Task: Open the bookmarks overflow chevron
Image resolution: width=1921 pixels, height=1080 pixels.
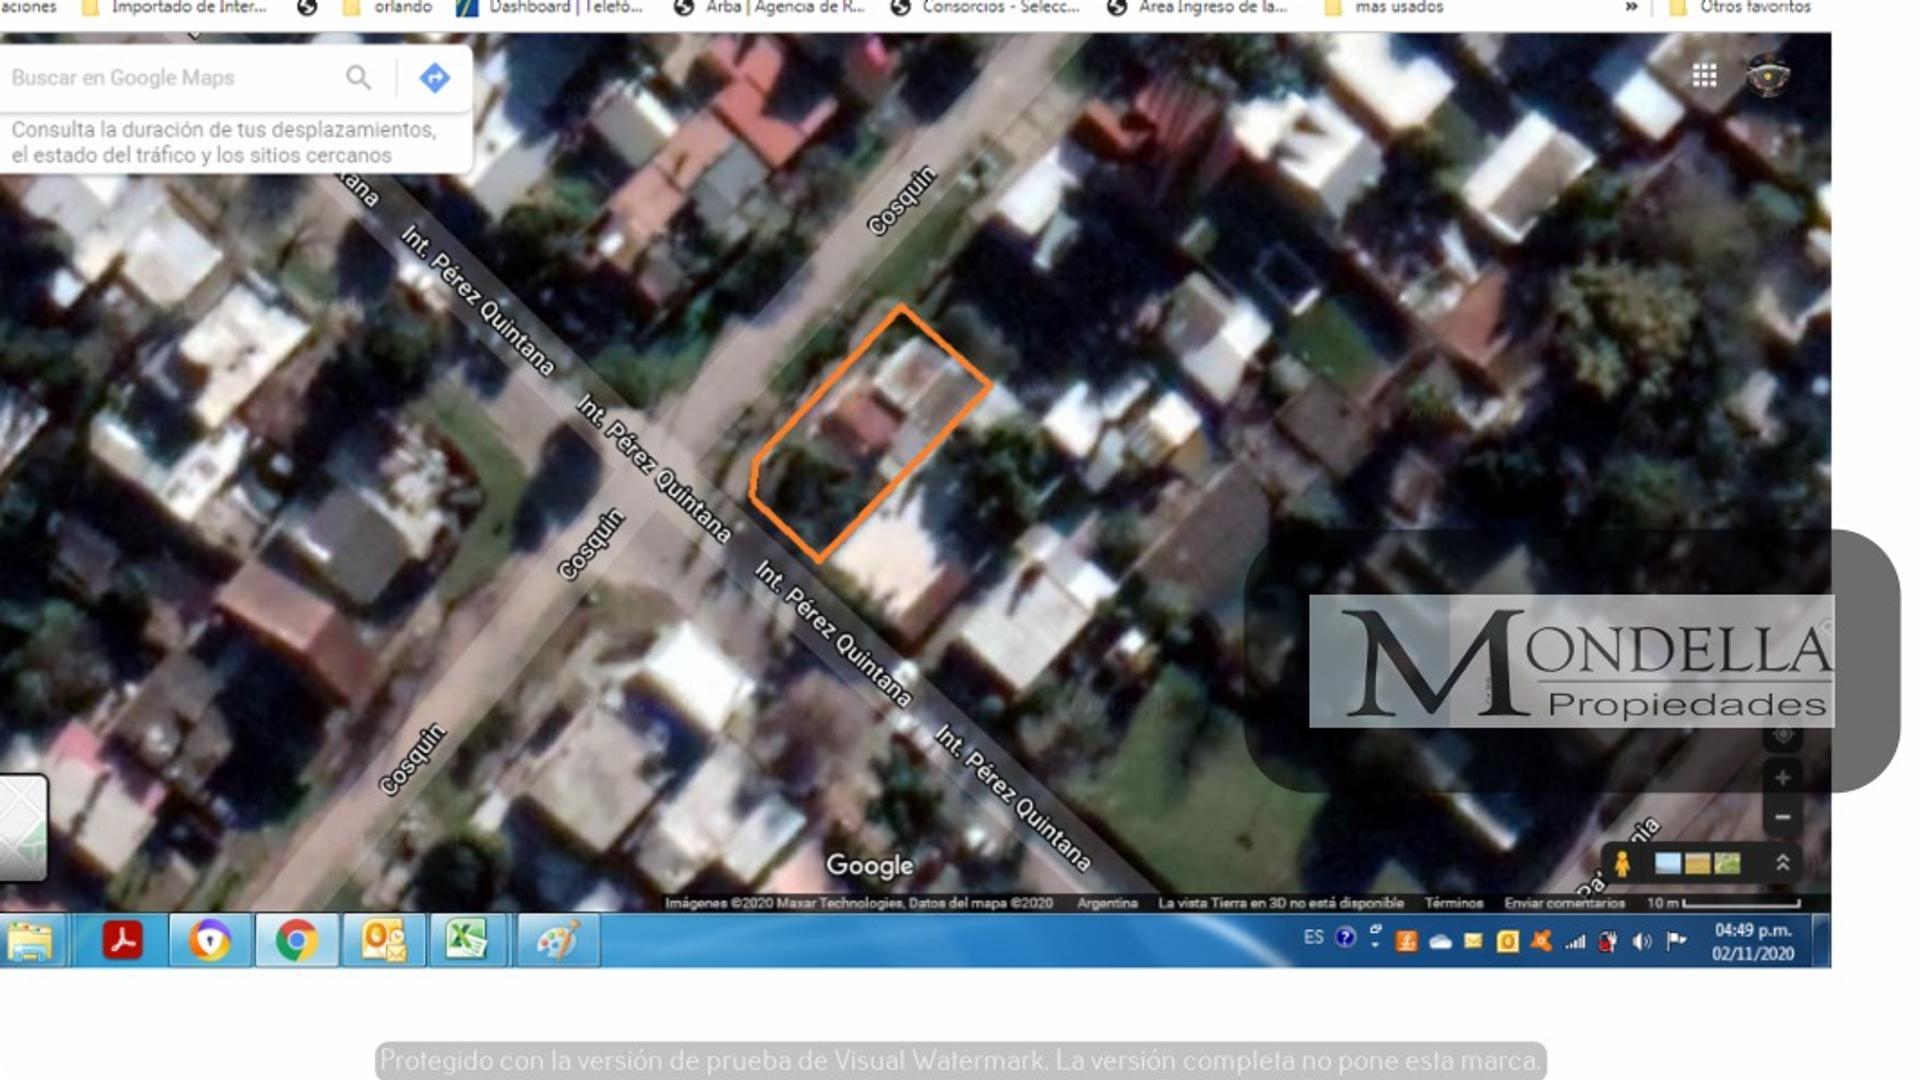Action: click(1633, 6)
